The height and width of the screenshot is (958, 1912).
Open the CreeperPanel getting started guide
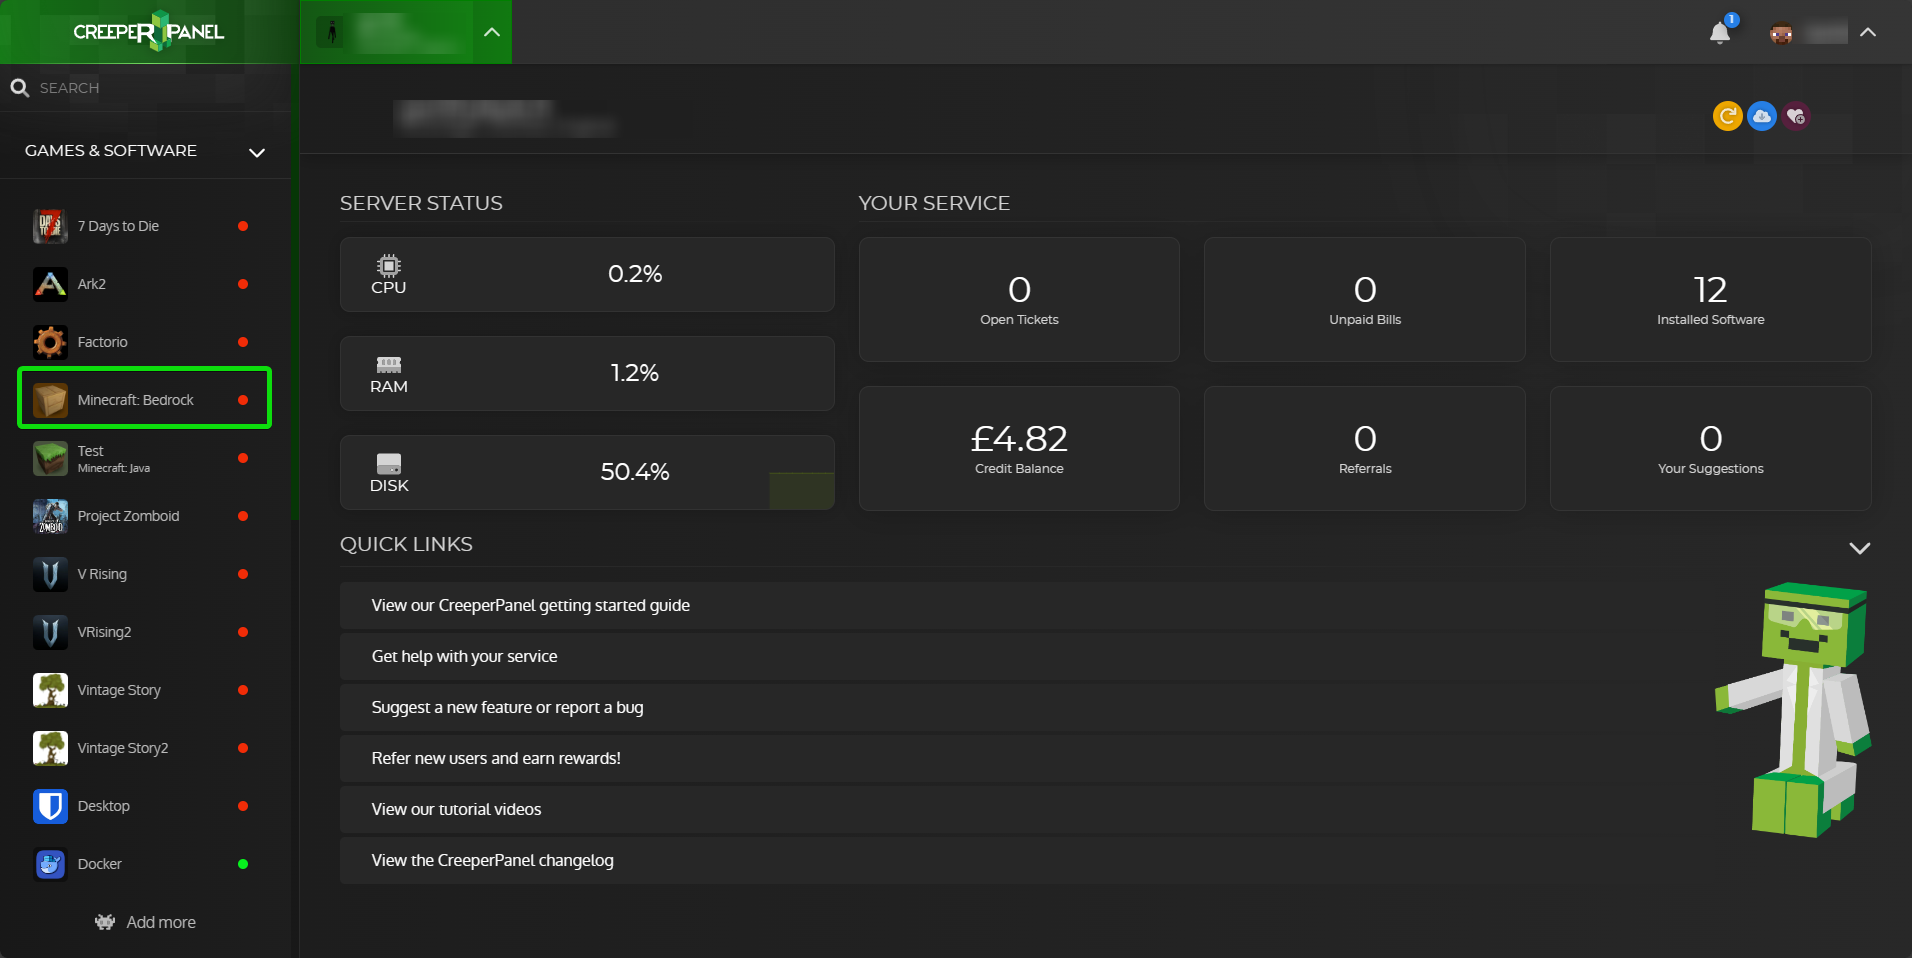pos(530,605)
